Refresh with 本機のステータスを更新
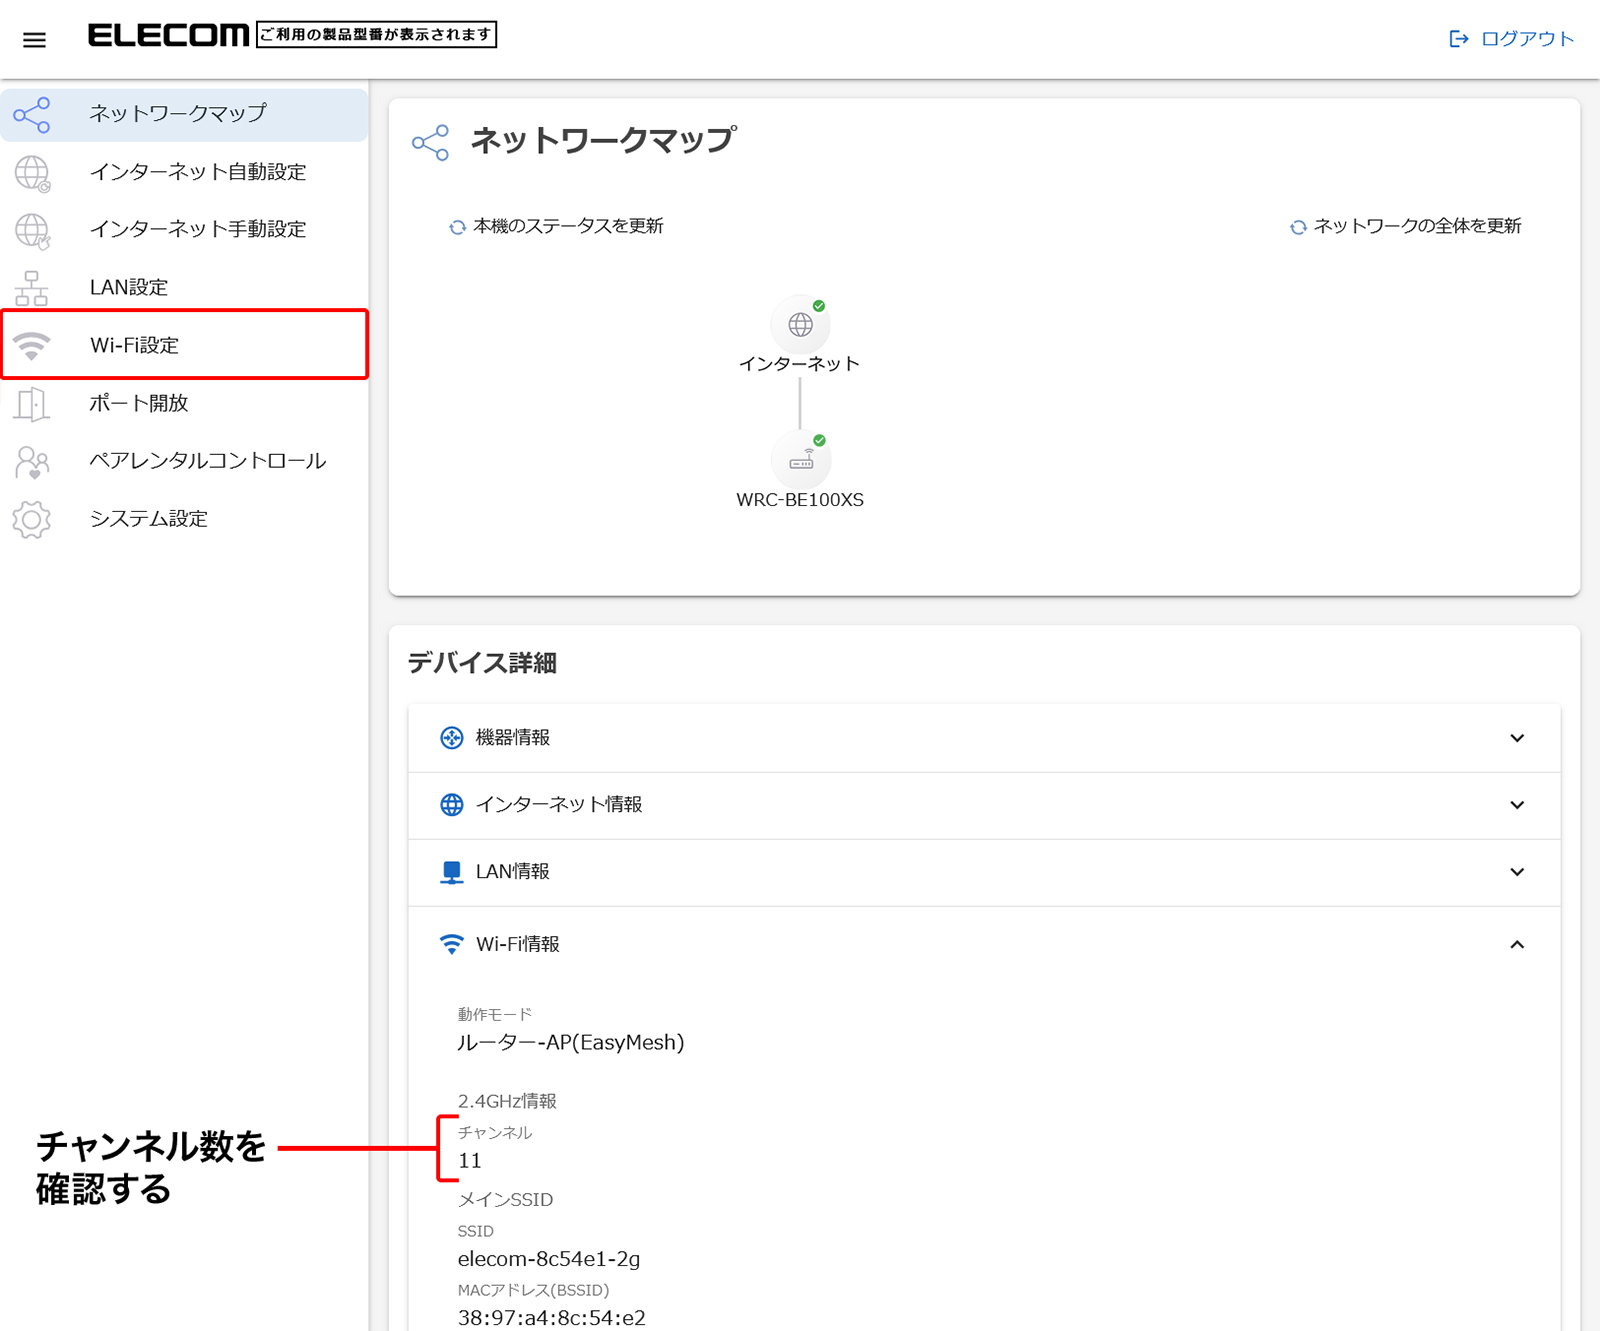1600x1331 pixels. click(x=557, y=226)
